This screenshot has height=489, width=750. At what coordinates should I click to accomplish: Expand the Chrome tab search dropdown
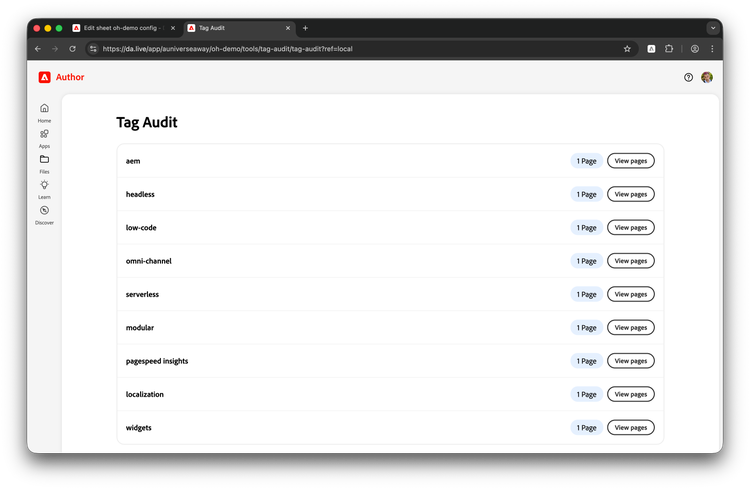pyautogui.click(x=713, y=28)
